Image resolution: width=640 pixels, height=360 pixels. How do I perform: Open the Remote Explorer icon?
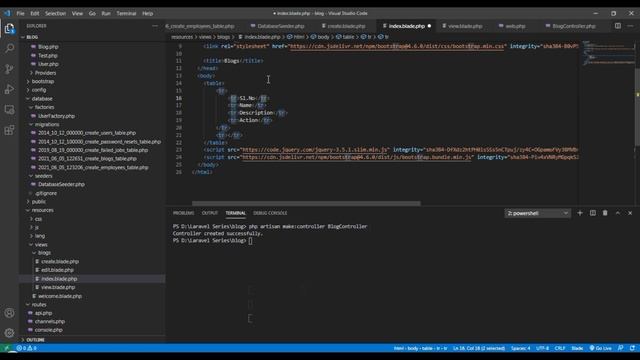[x=9, y=109]
